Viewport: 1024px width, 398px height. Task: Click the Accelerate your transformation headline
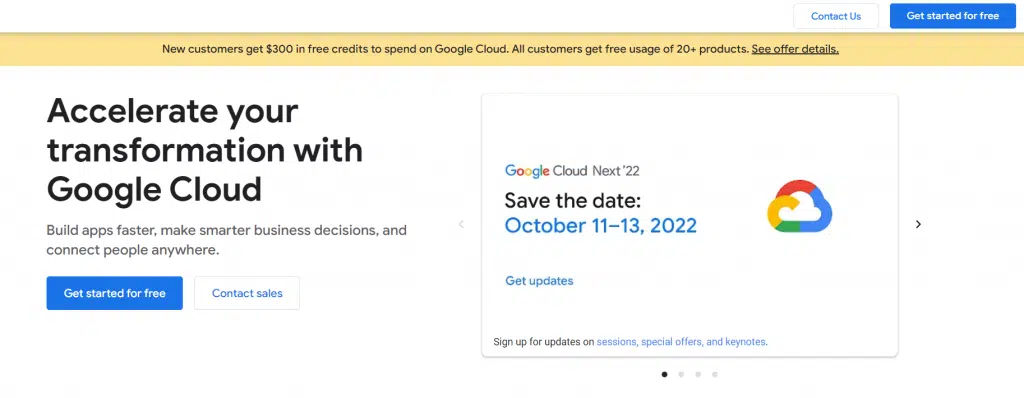point(204,150)
